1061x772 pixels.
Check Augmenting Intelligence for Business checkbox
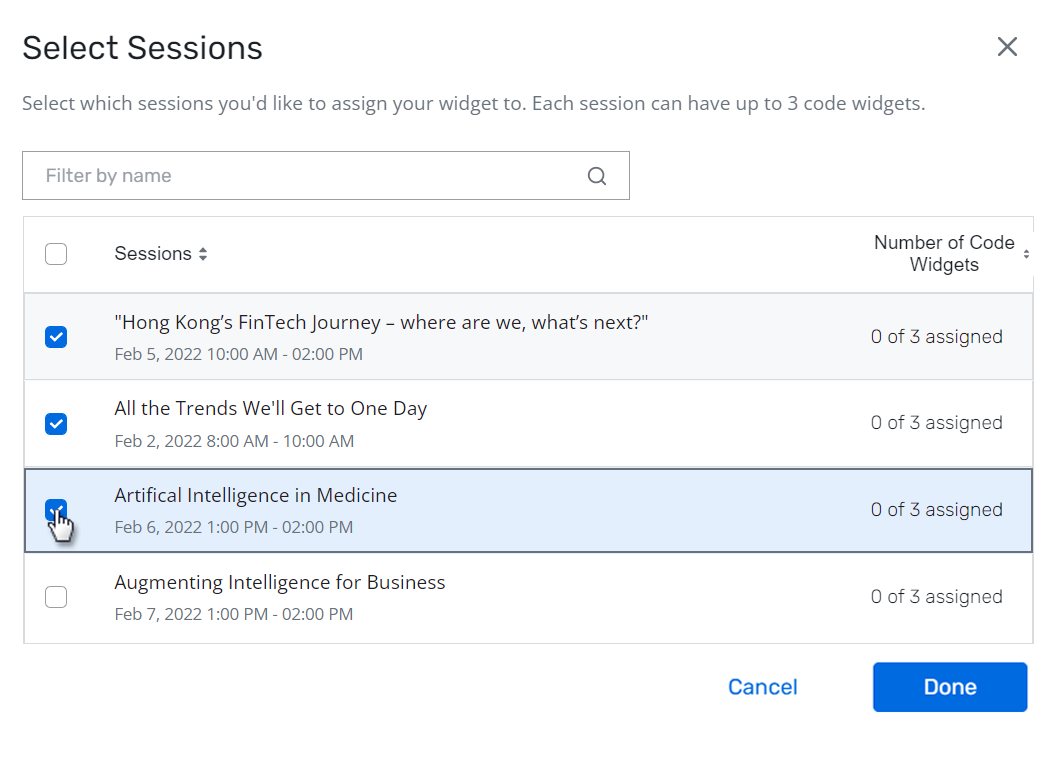[x=56, y=597]
